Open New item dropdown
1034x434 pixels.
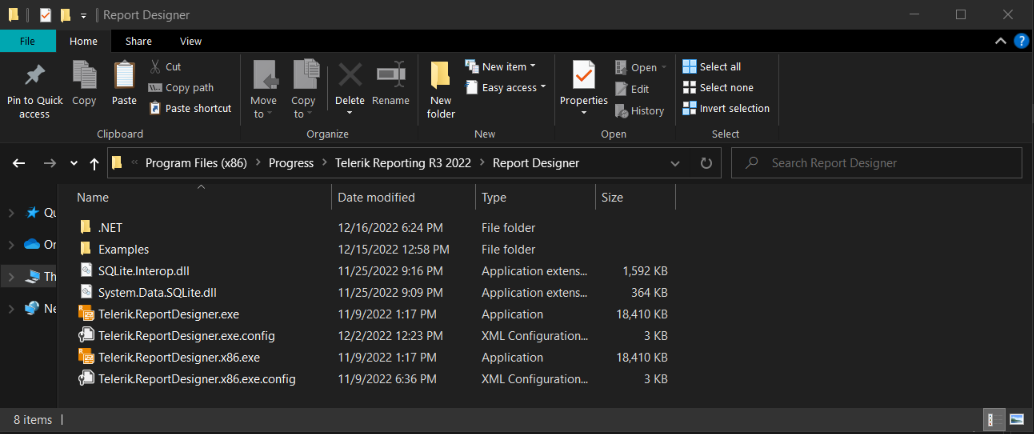point(501,67)
